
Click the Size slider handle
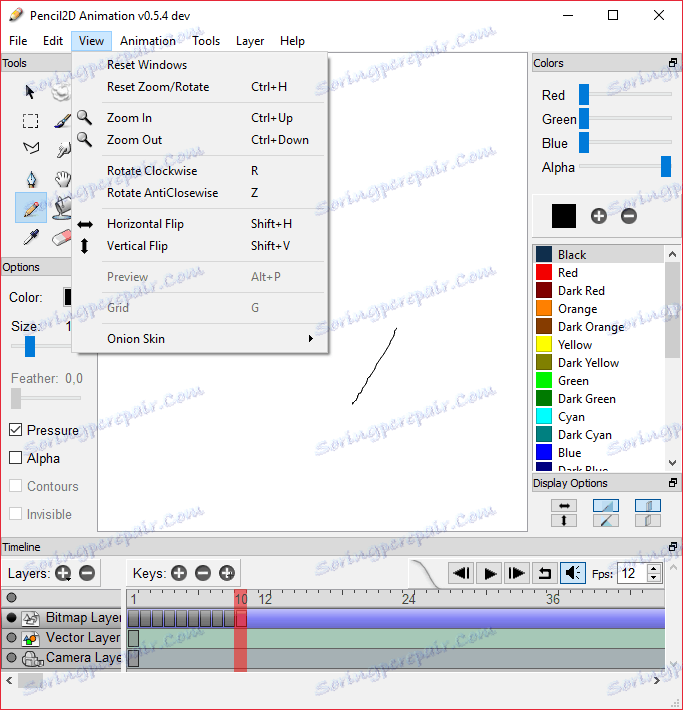(30, 346)
